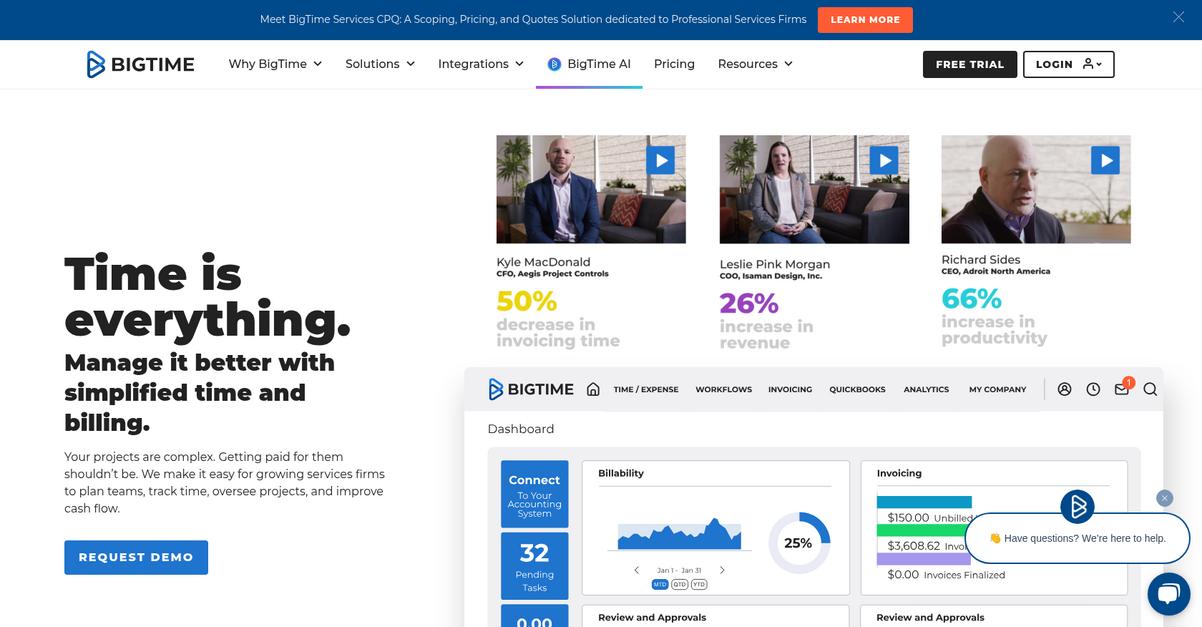The height and width of the screenshot is (627, 1202).
Task: Open the Pricing page
Action: click(x=674, y=64)
